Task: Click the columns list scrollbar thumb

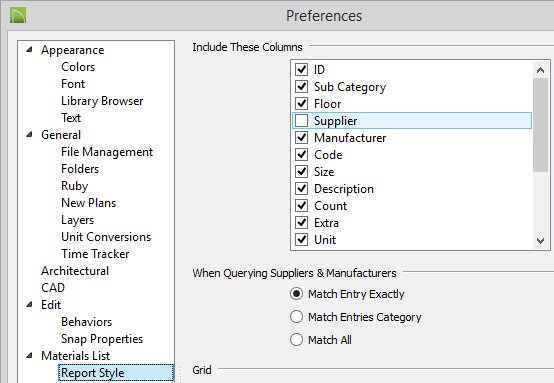Action: [x=540, y=125]
